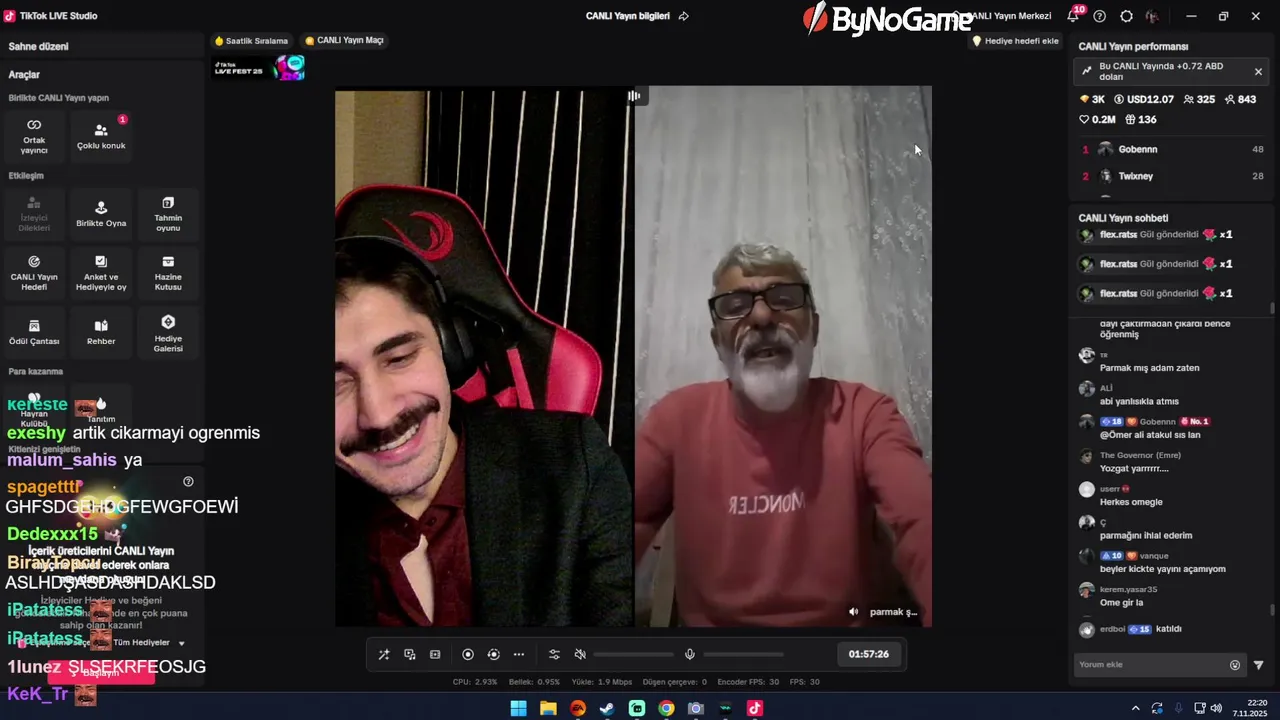Click the chat message 'Yozgat yarrrrrr....'
Screen dimensions: 1280x720
(x=1134, y=468)
